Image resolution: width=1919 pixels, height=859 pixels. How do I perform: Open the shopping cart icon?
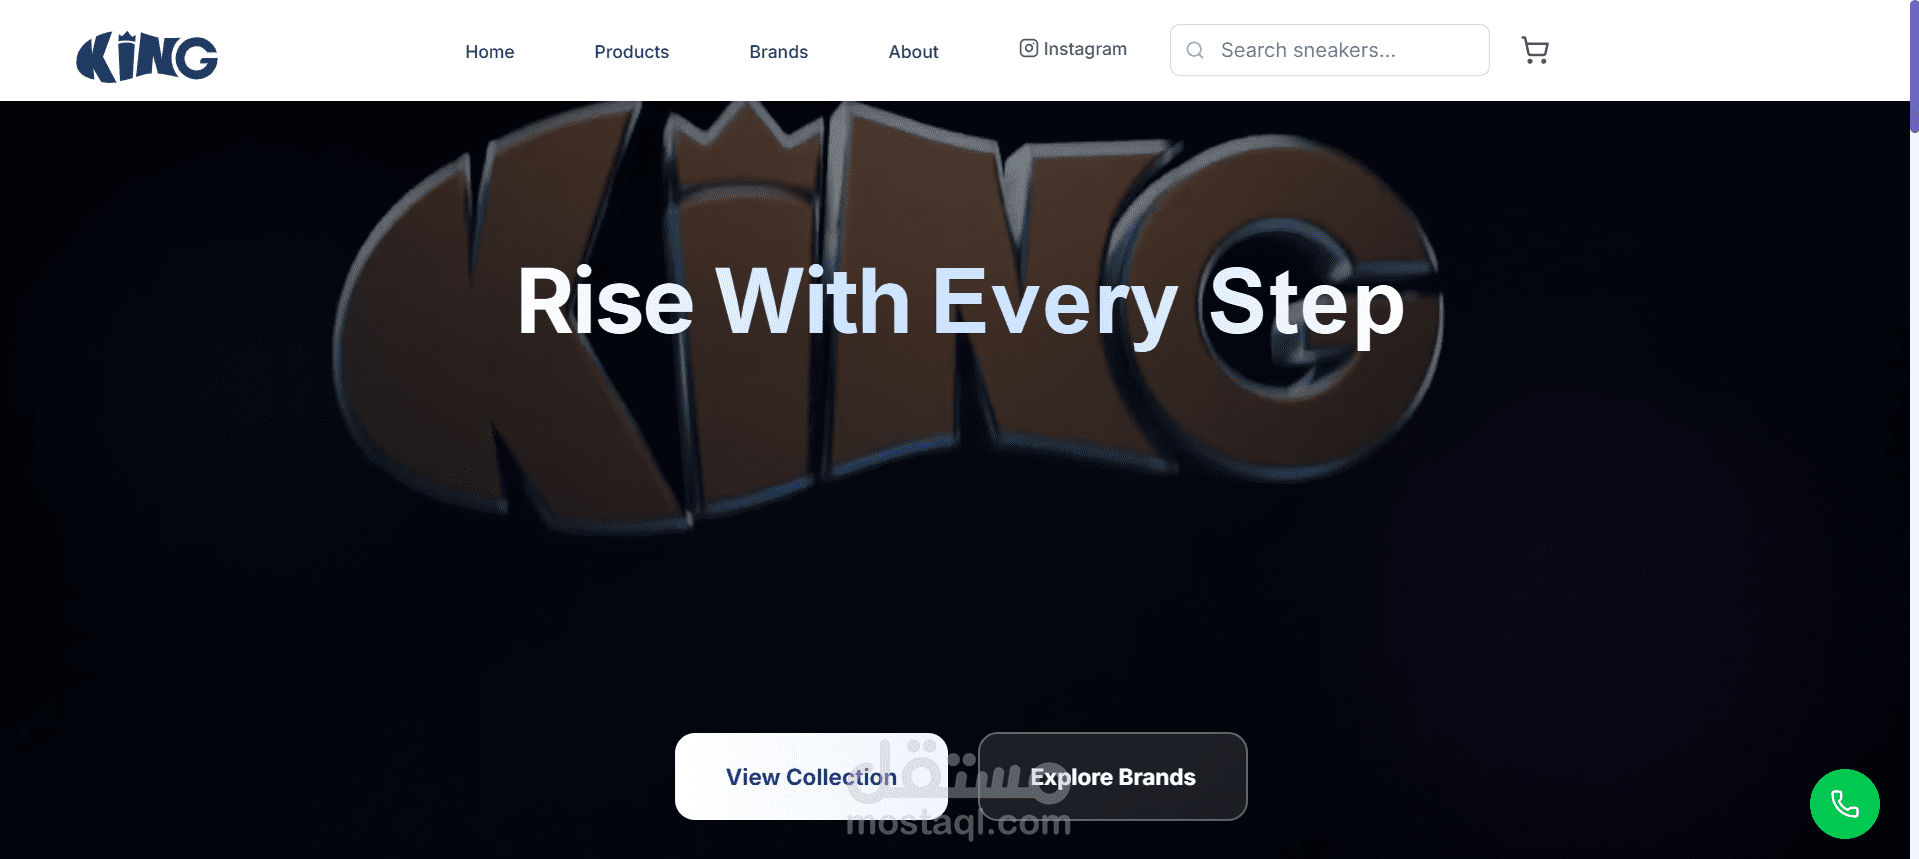tap(1535, 50)
